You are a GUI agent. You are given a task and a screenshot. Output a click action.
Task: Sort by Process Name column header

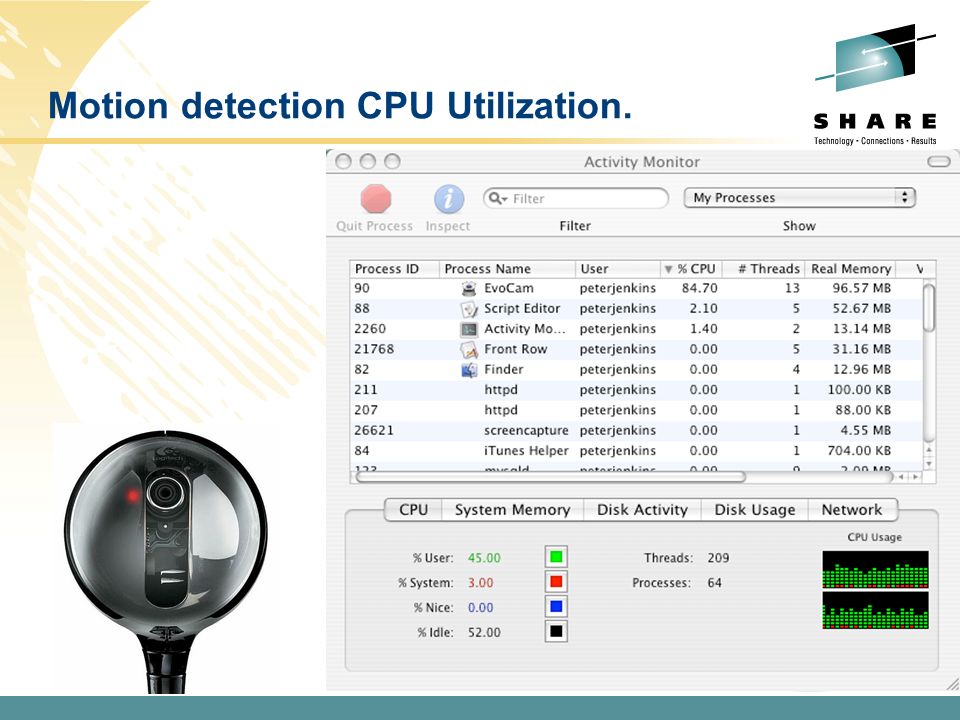pyautogui.click(x=507, y=269)
